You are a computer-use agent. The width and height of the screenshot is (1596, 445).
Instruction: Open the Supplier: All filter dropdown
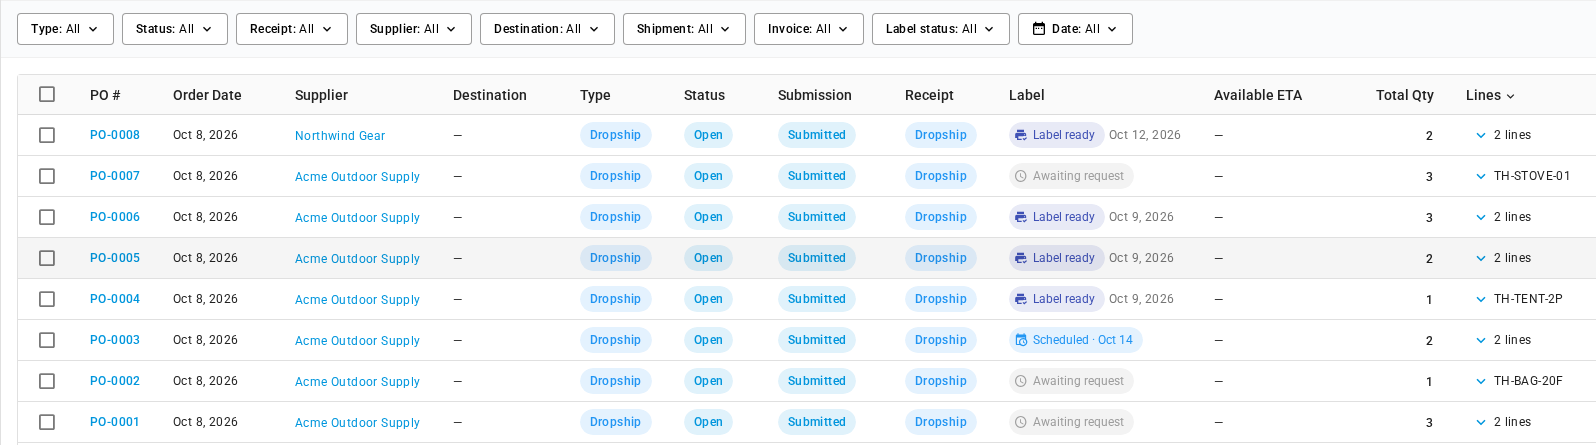tap(414, 29)
